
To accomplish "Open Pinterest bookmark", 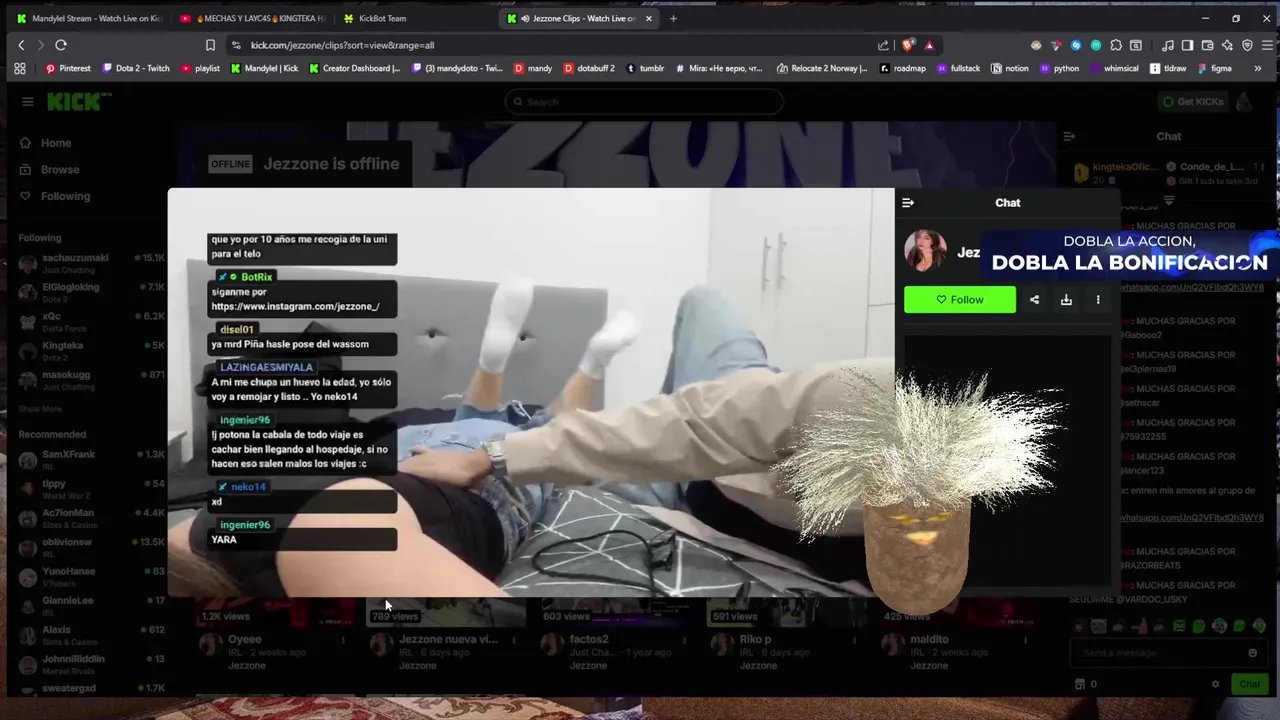I will [x=68, y=69].
